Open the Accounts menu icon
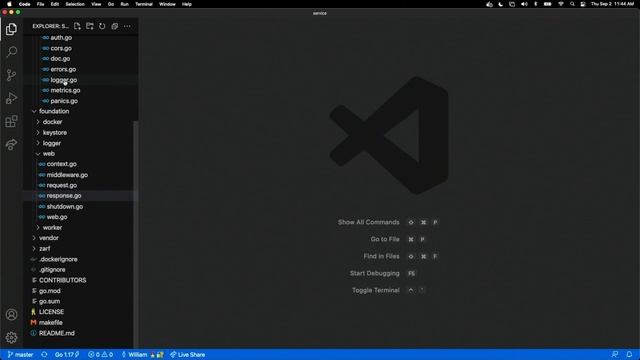 click(11, 315)
